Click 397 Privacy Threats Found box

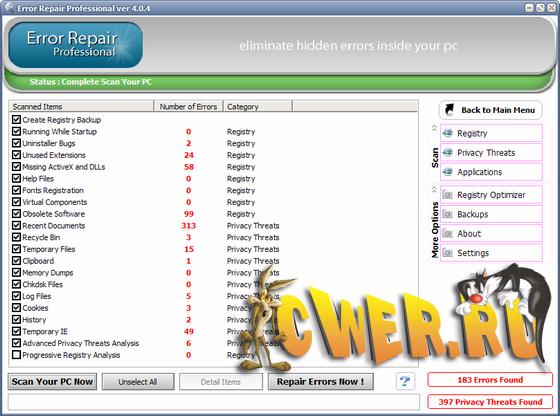(490, 402)
